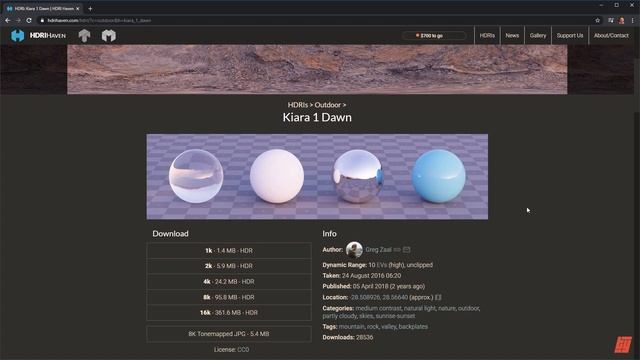Click the '$700 to go' funding progress bar
Screen dimensions: 640x360
tap(434, 36)
